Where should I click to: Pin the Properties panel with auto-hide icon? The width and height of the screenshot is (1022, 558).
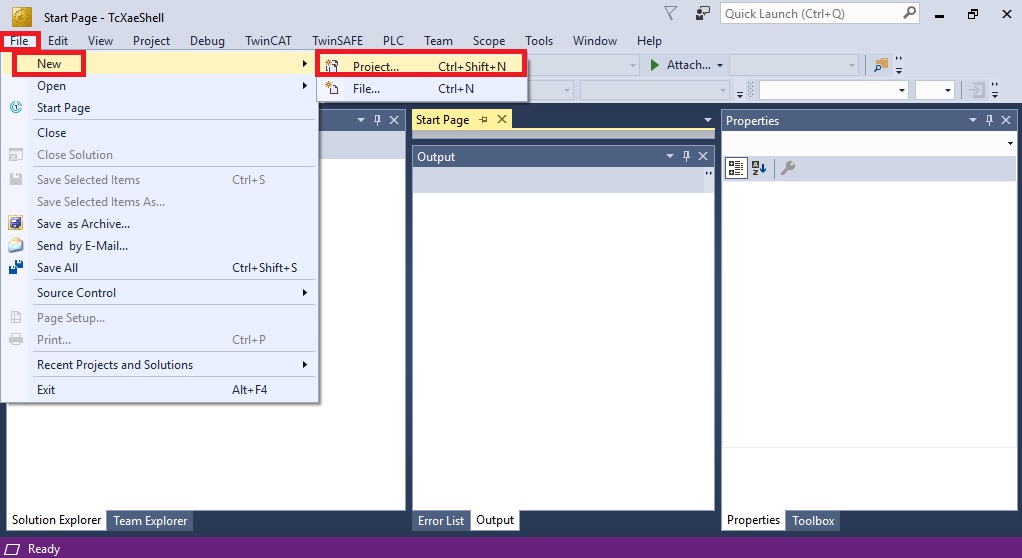[989, 120]
